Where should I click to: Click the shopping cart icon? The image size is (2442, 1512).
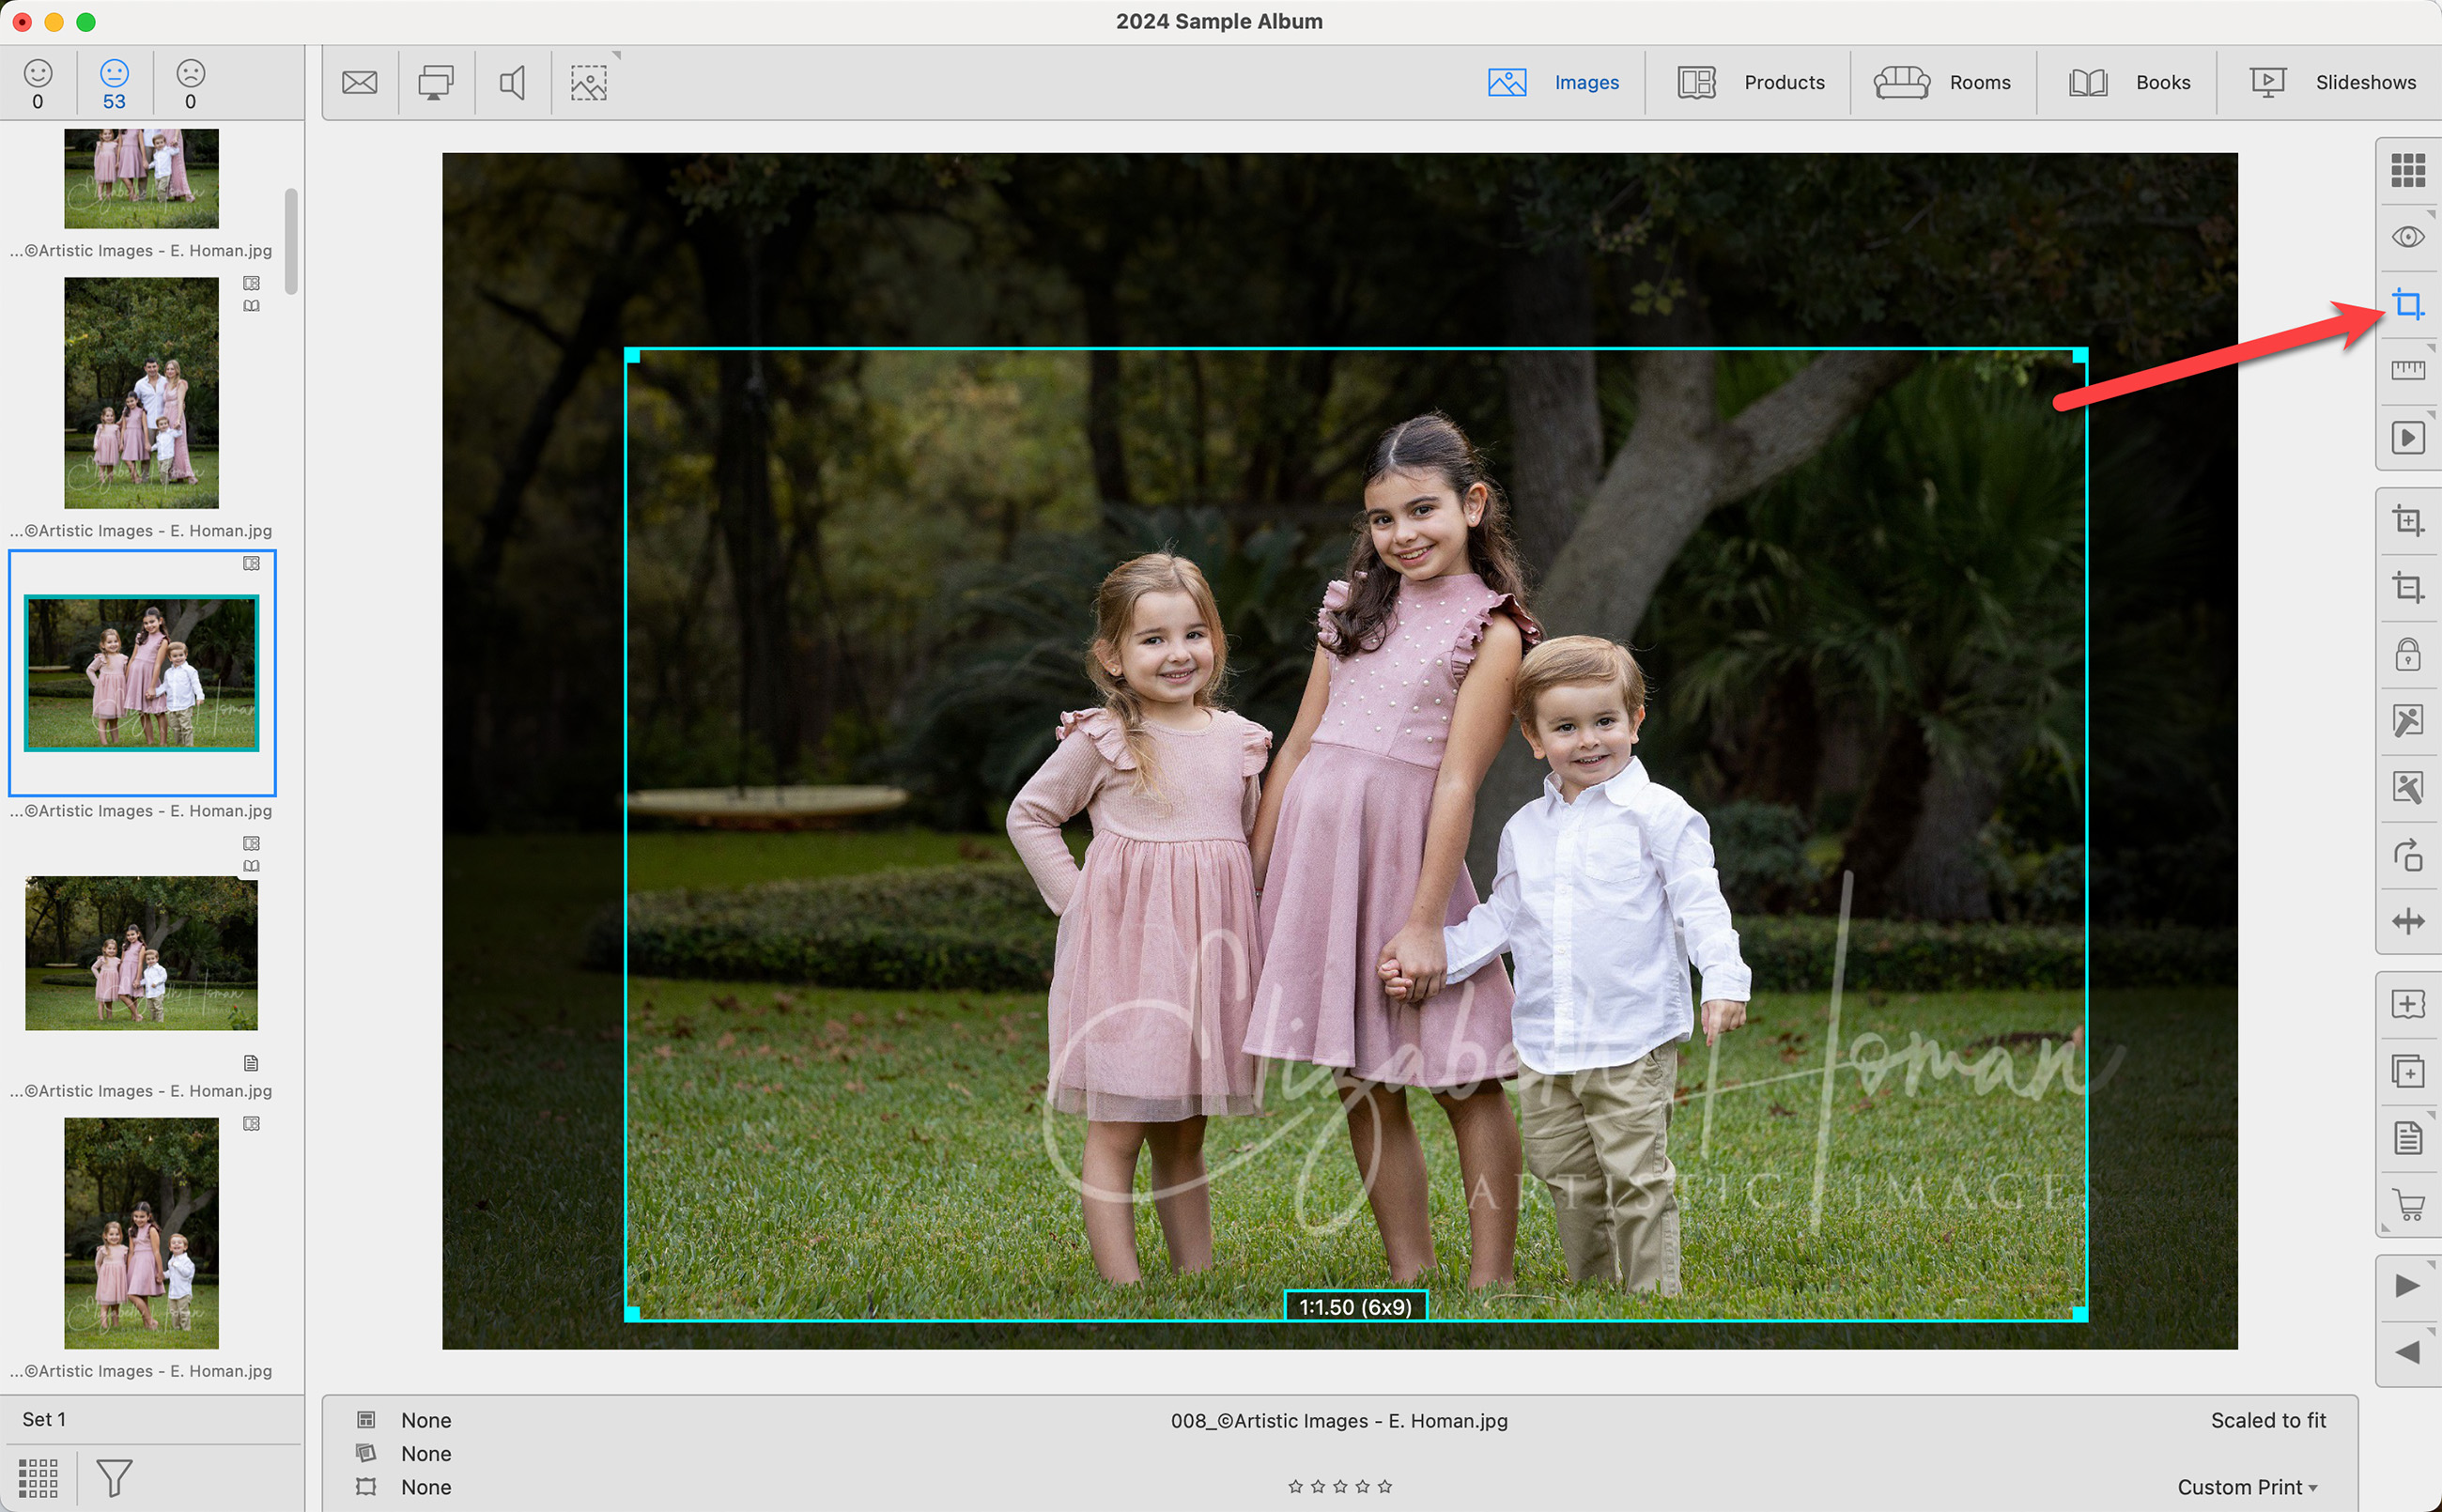point(2407,1205)
